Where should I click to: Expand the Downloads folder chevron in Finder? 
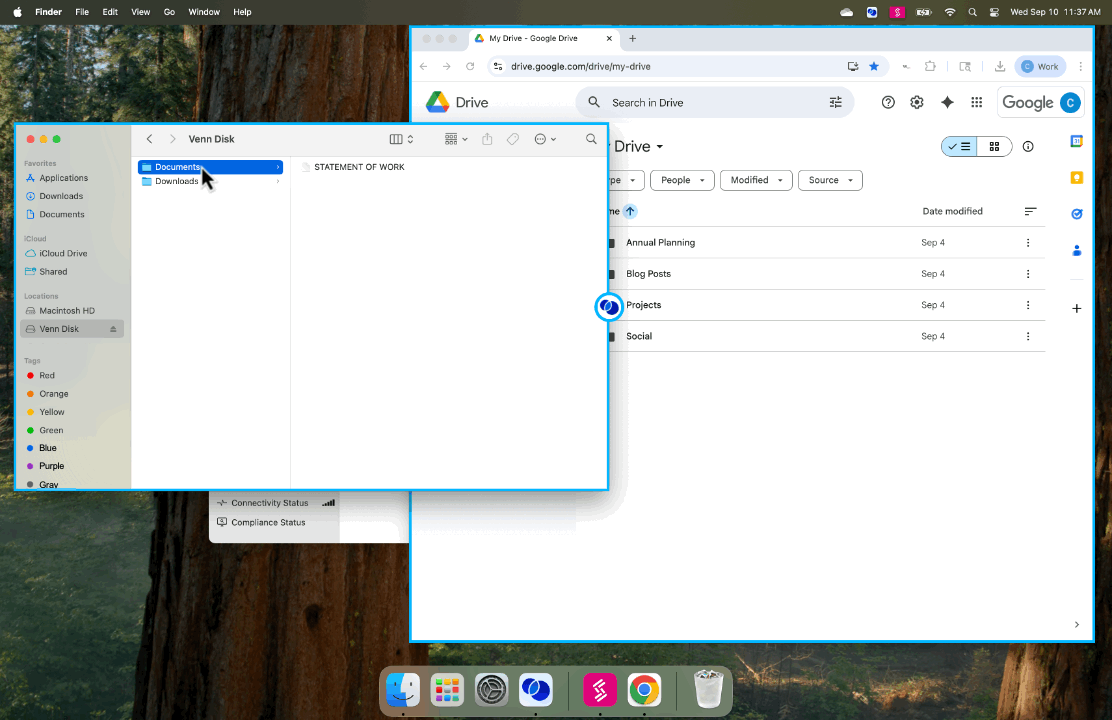pos(278,181)
